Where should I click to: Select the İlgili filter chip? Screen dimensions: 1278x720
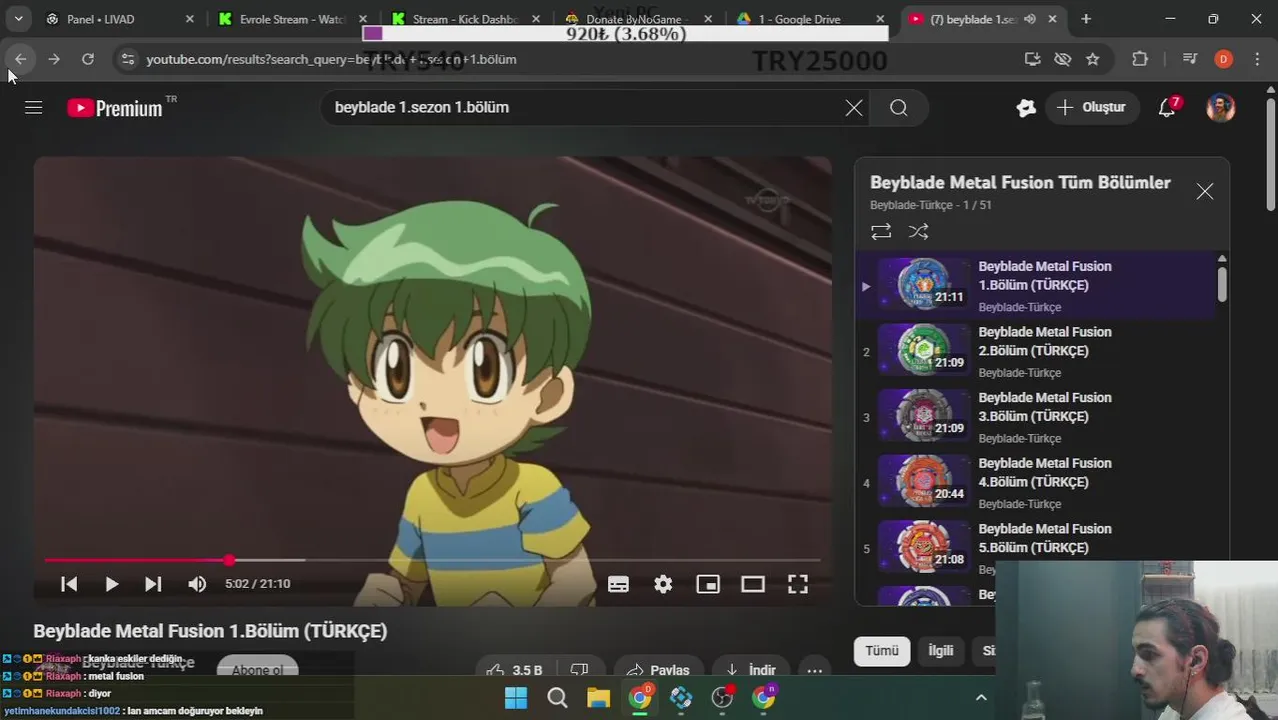[940, 651]
